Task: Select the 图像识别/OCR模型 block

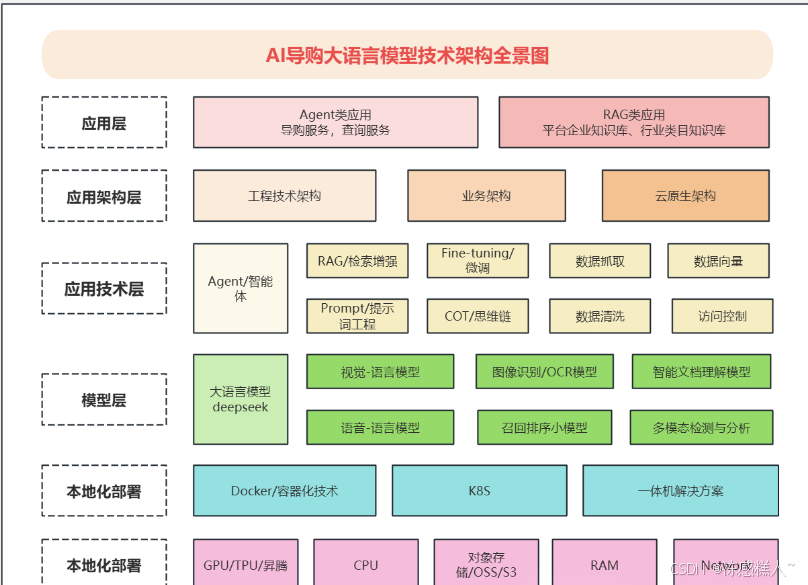Action: pyautogui.click(x=545, y=371)
